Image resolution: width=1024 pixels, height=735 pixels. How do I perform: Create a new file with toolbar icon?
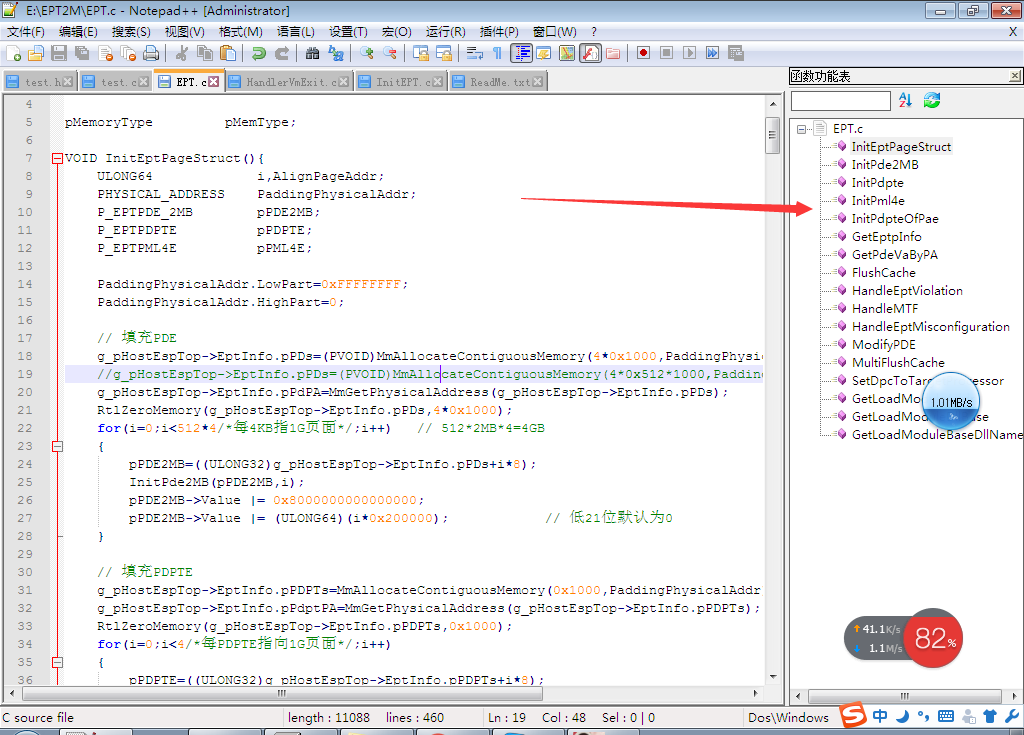coord(13,54)
